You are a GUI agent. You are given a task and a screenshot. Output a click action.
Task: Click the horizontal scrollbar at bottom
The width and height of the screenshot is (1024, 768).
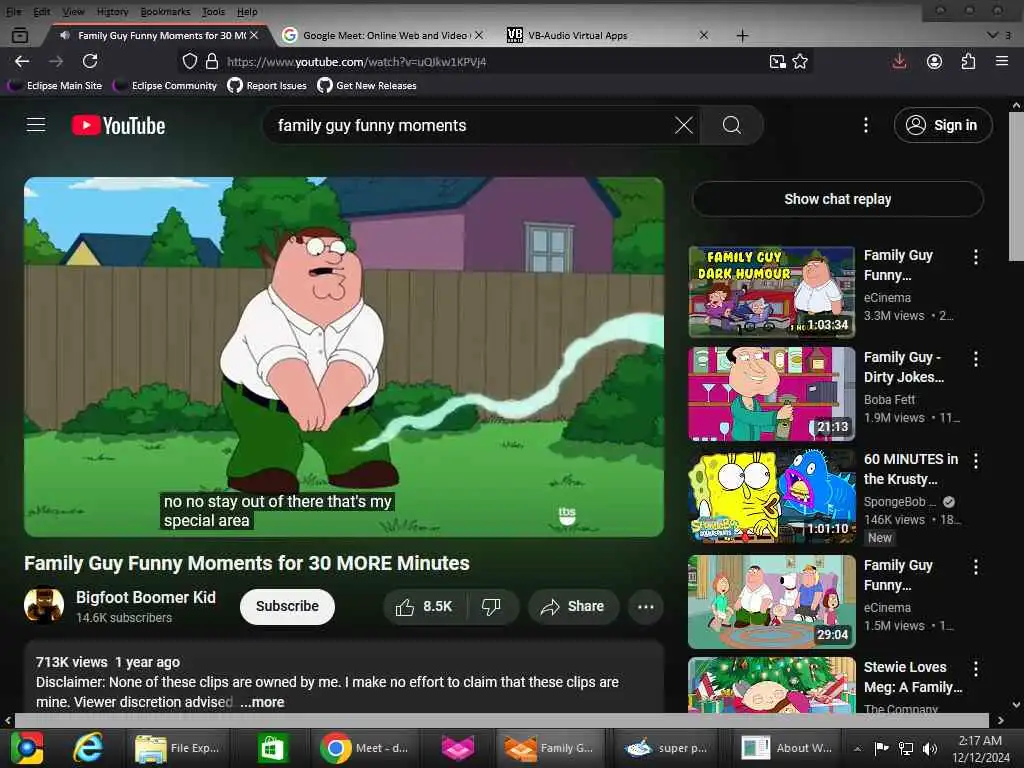501,720
